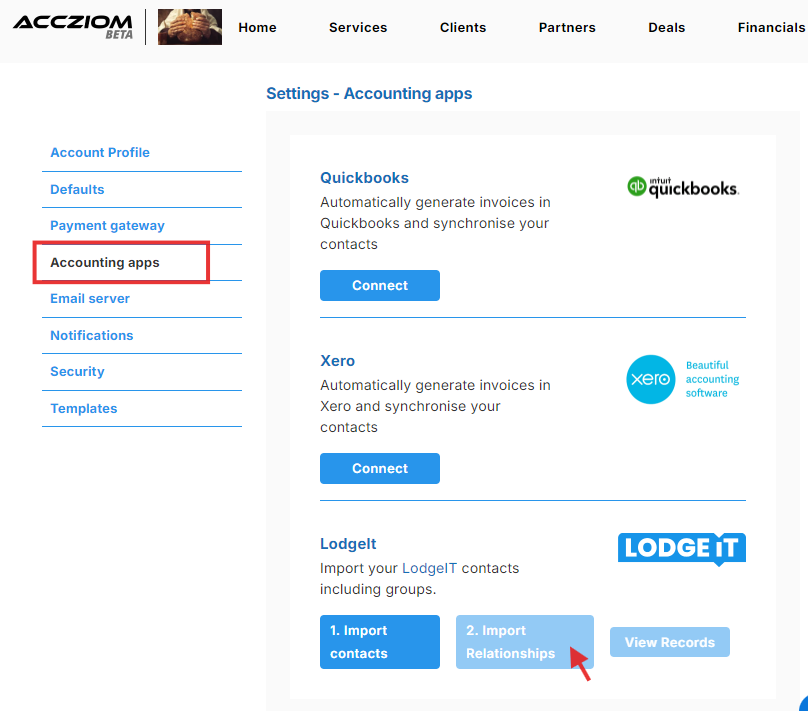Follow the LodgeIT link in the description

point(429,568)
